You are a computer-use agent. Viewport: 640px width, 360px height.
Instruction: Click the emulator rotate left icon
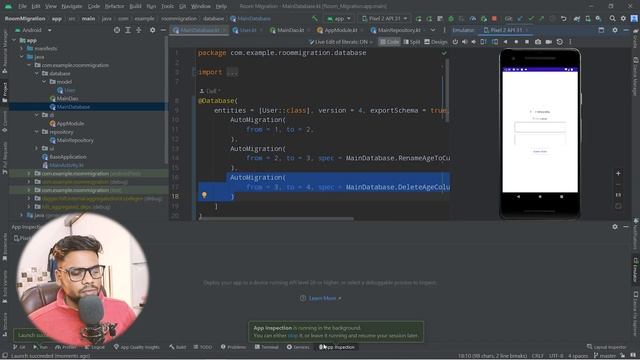[x=484, y=42]
